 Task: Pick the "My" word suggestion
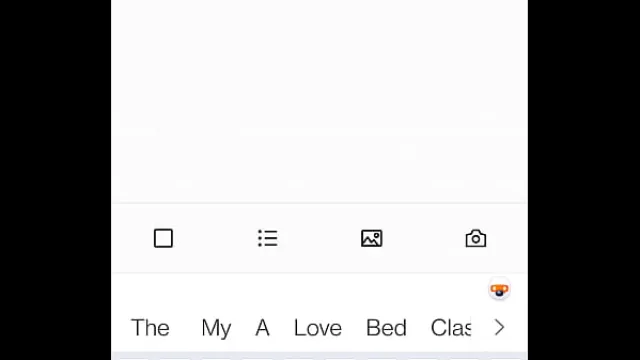(x=216, y=328)
